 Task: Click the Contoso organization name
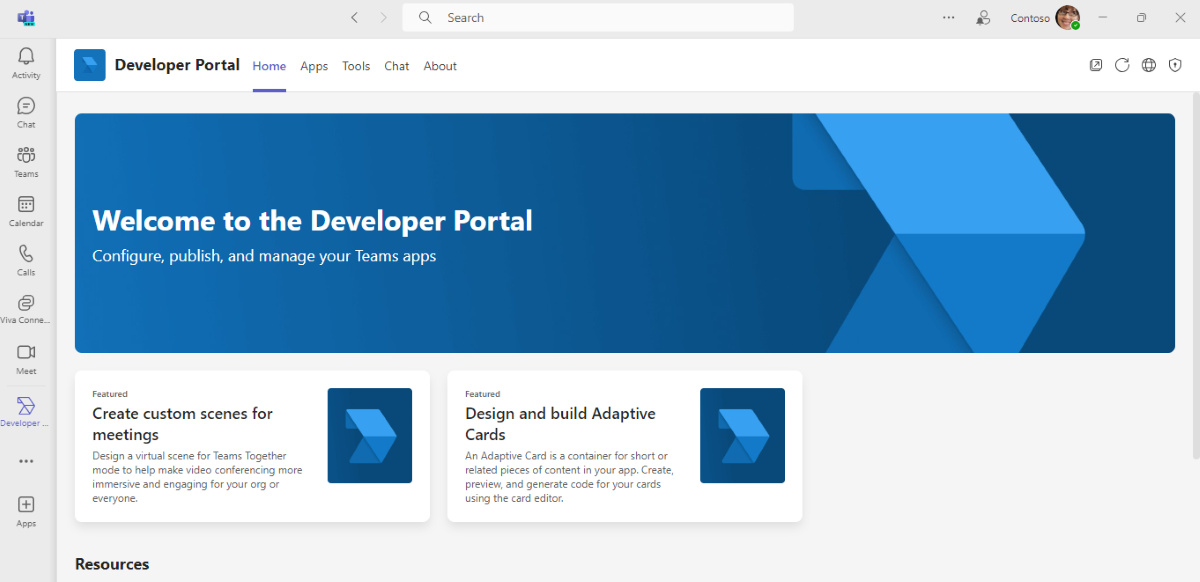[1030, 18]
